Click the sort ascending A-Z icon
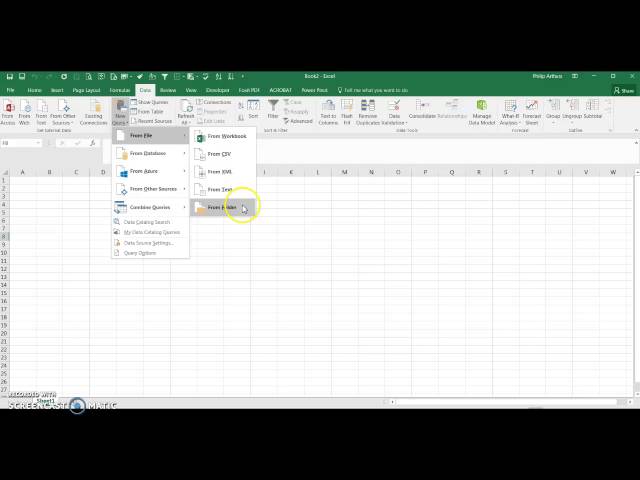 (x=218, y=76)
